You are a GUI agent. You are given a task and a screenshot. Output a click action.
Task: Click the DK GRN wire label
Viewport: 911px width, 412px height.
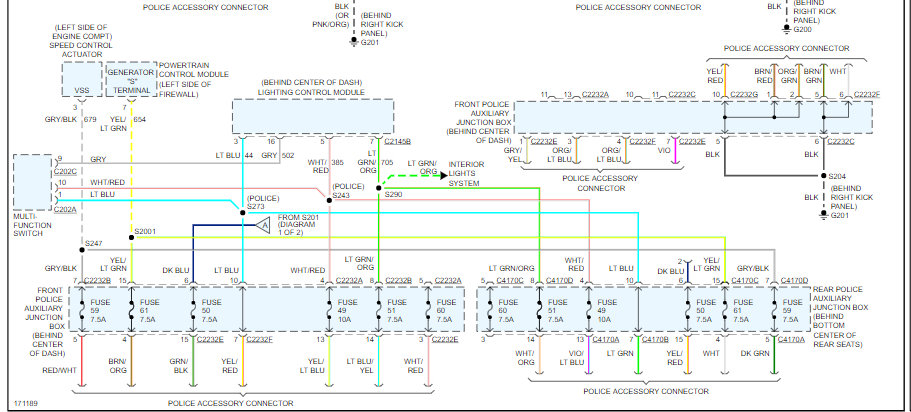click(755, 353)
